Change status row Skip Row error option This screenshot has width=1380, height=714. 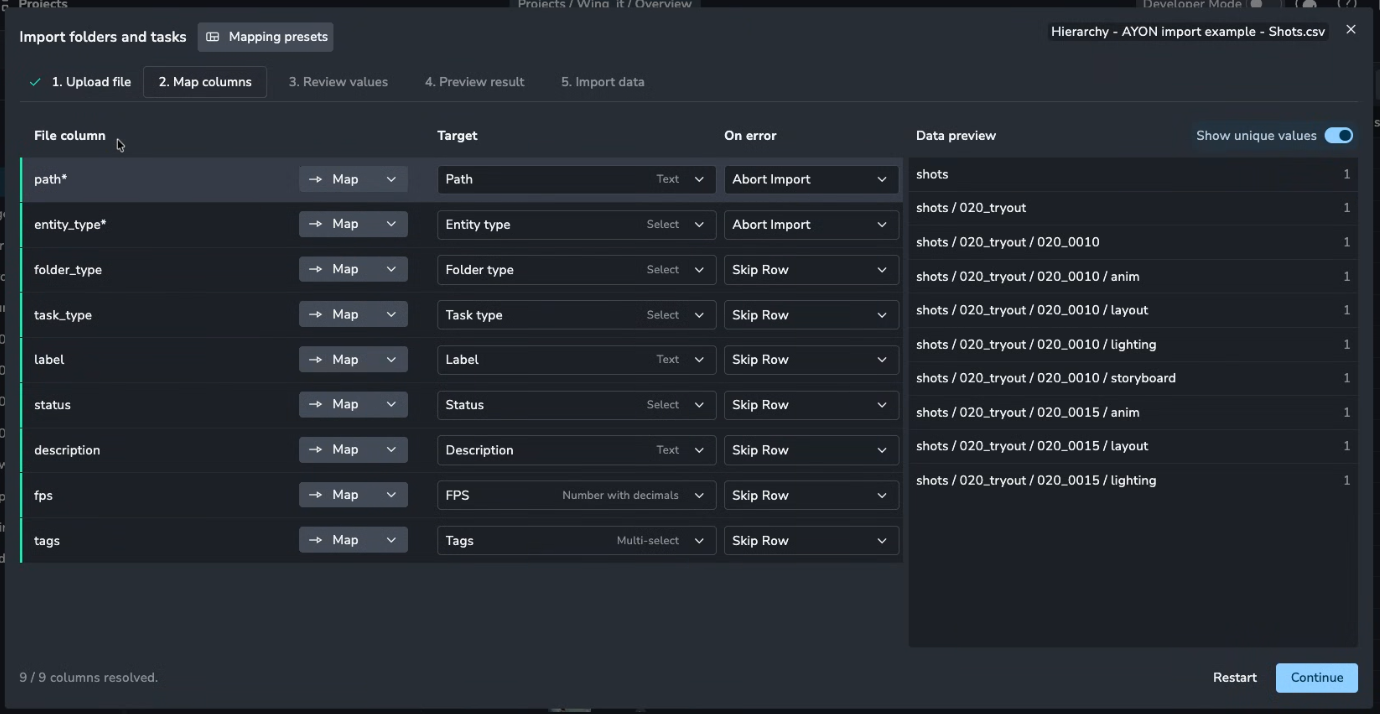(x=811, y=404)
